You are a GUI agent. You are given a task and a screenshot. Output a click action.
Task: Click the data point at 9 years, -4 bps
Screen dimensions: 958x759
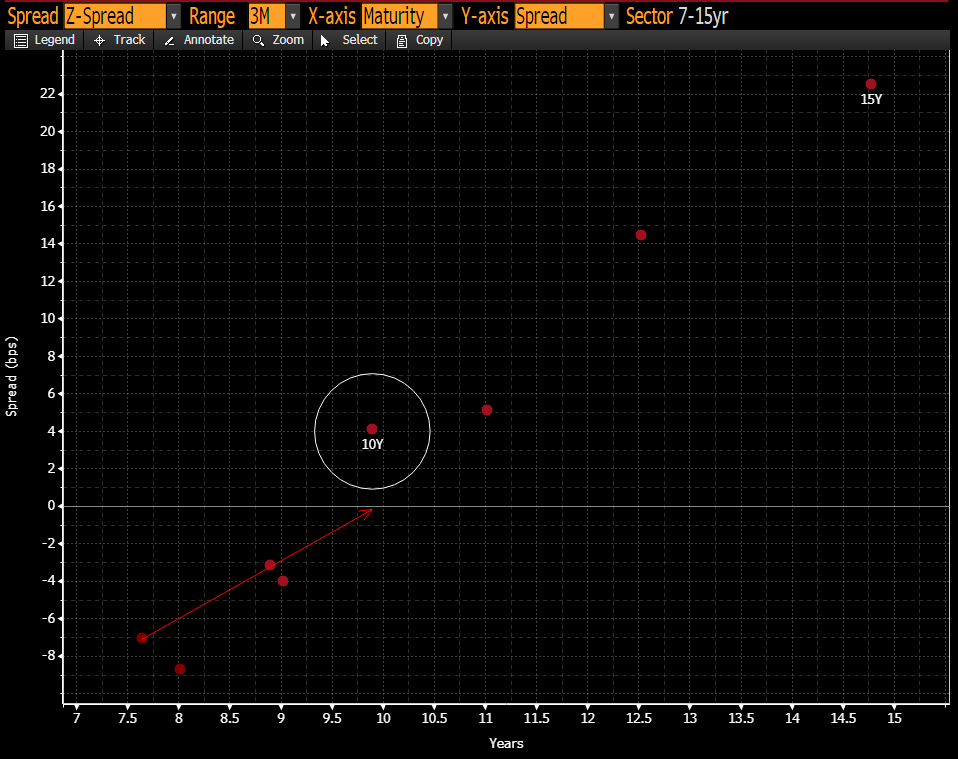(283, 581)
